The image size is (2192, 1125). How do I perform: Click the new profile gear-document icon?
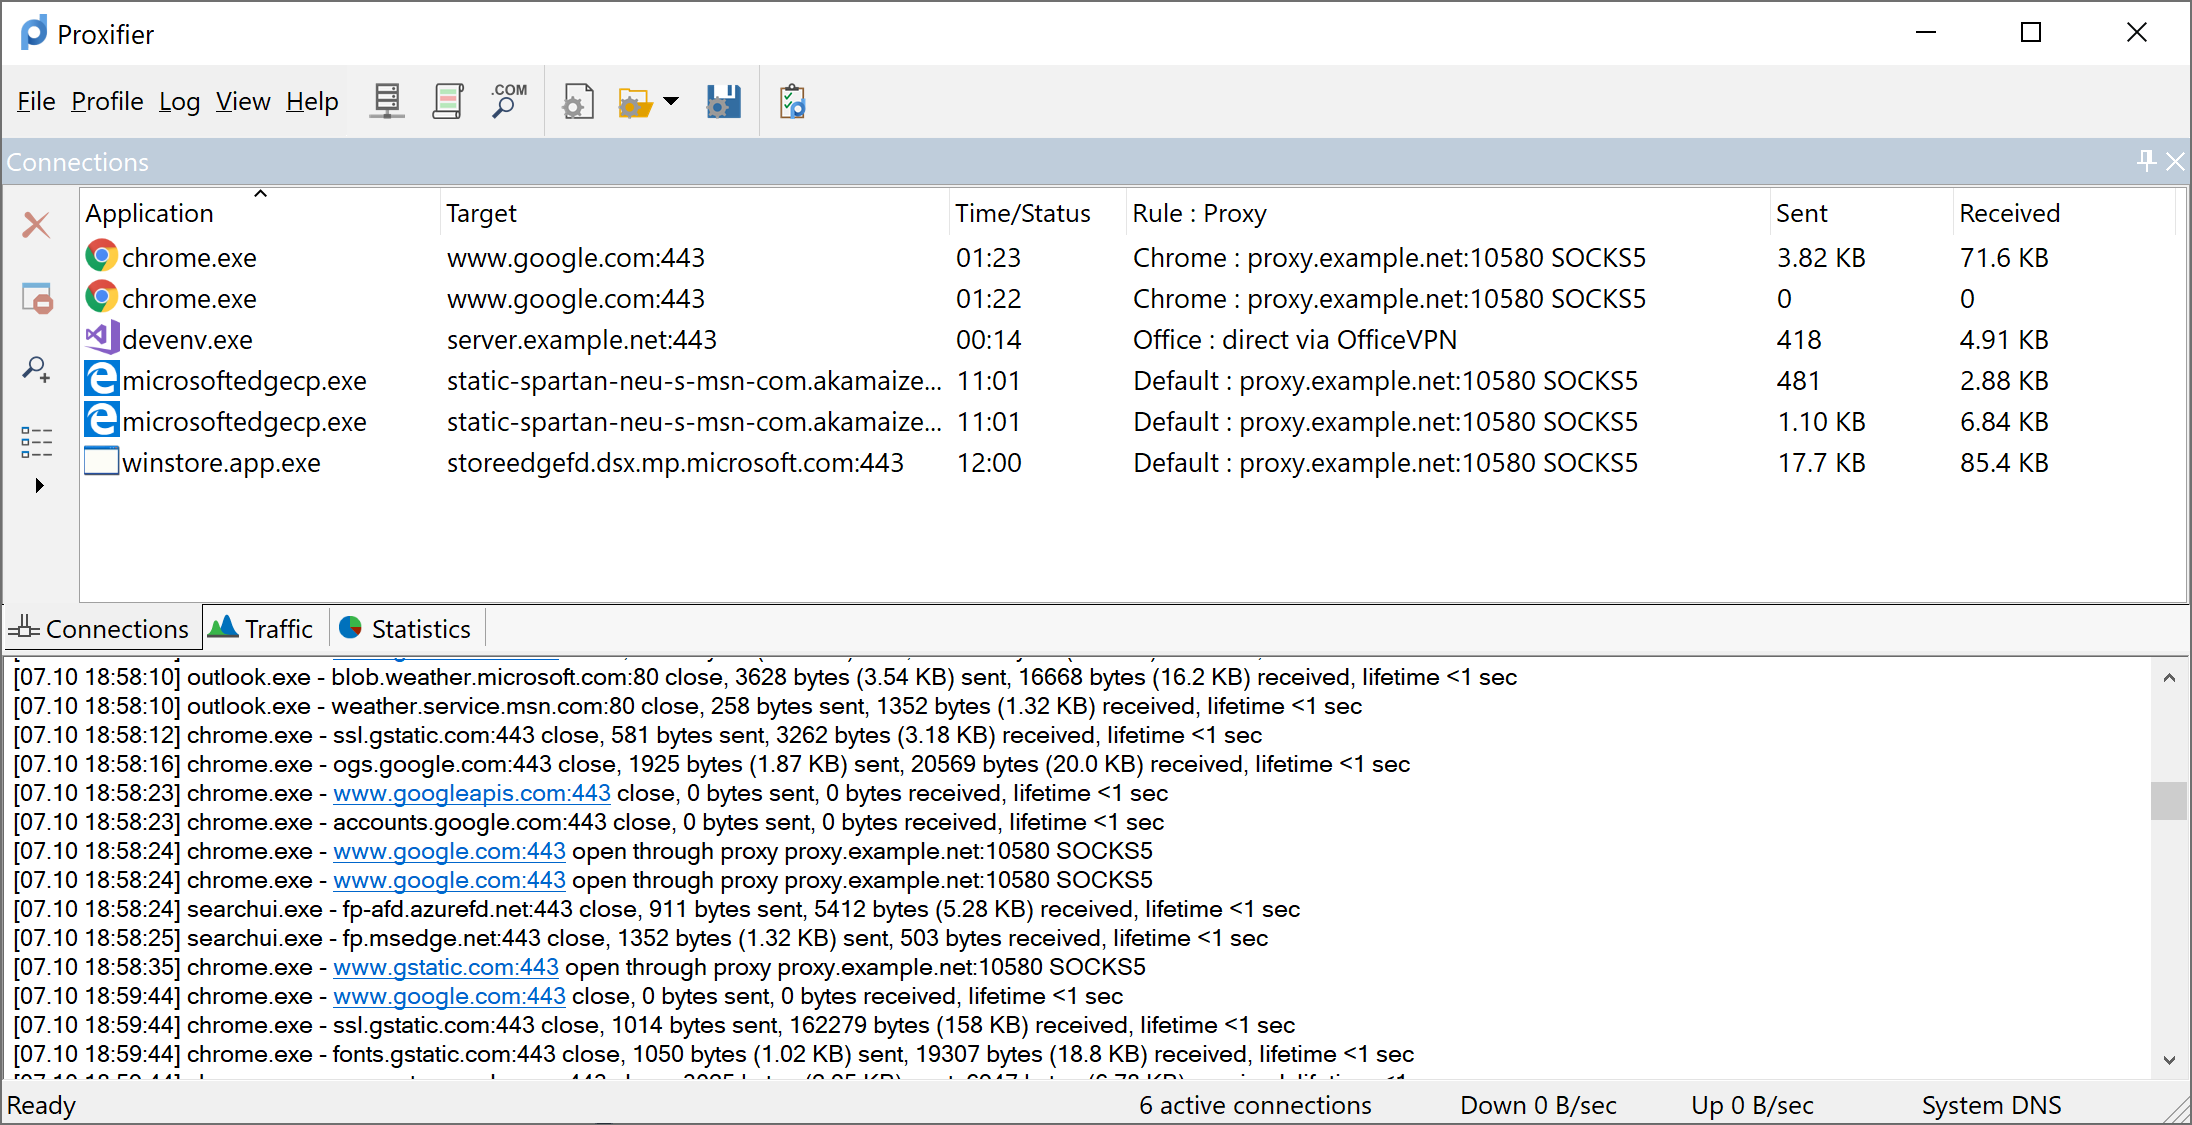(x=578, y=101)
